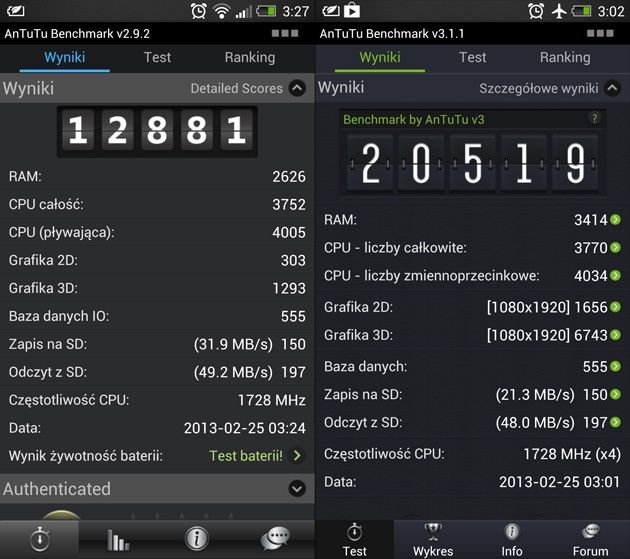The width and height of the screenshot is (630, 559).
Task: Select CPU - liczby zmiennoprzecinkowe 4034 row
Action: click(x=472, y=276)
